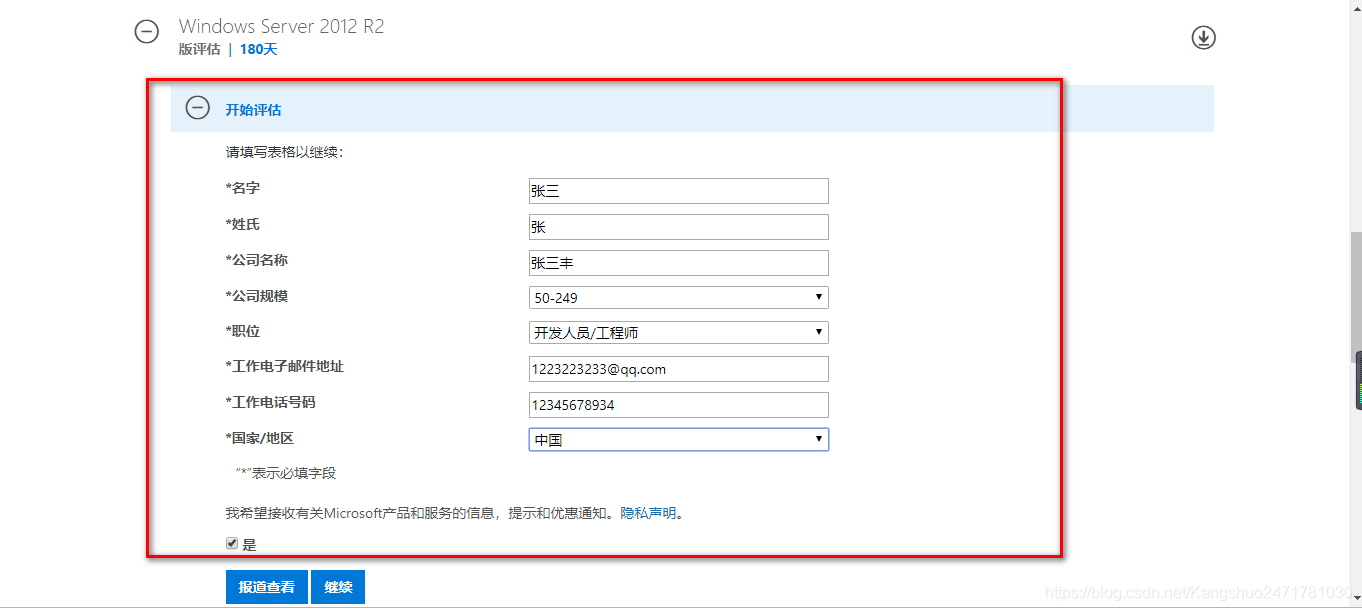Focus the 公司名称 input field
Image resolution: width=1362 pixels, height=611 pixels.
point(679,263)
